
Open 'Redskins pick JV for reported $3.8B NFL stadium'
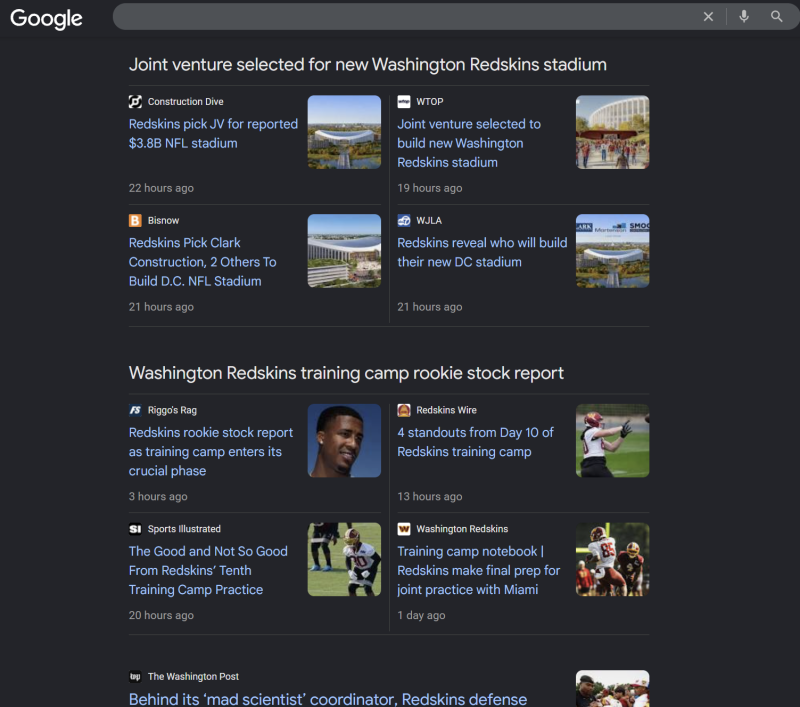[213, 134]
